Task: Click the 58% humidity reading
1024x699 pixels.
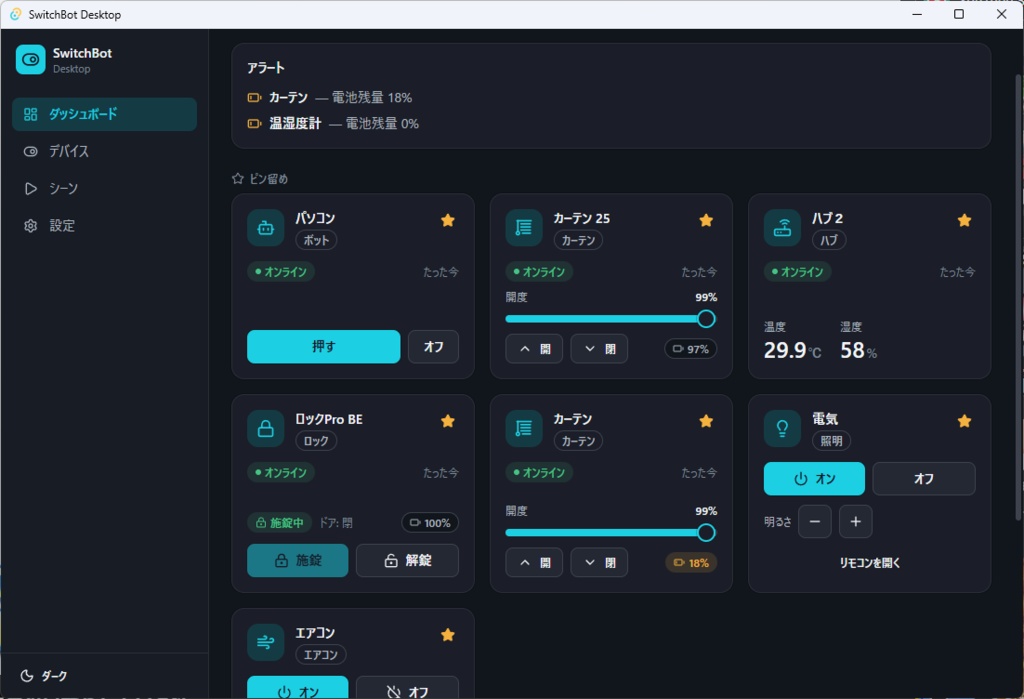Action: 858,351
